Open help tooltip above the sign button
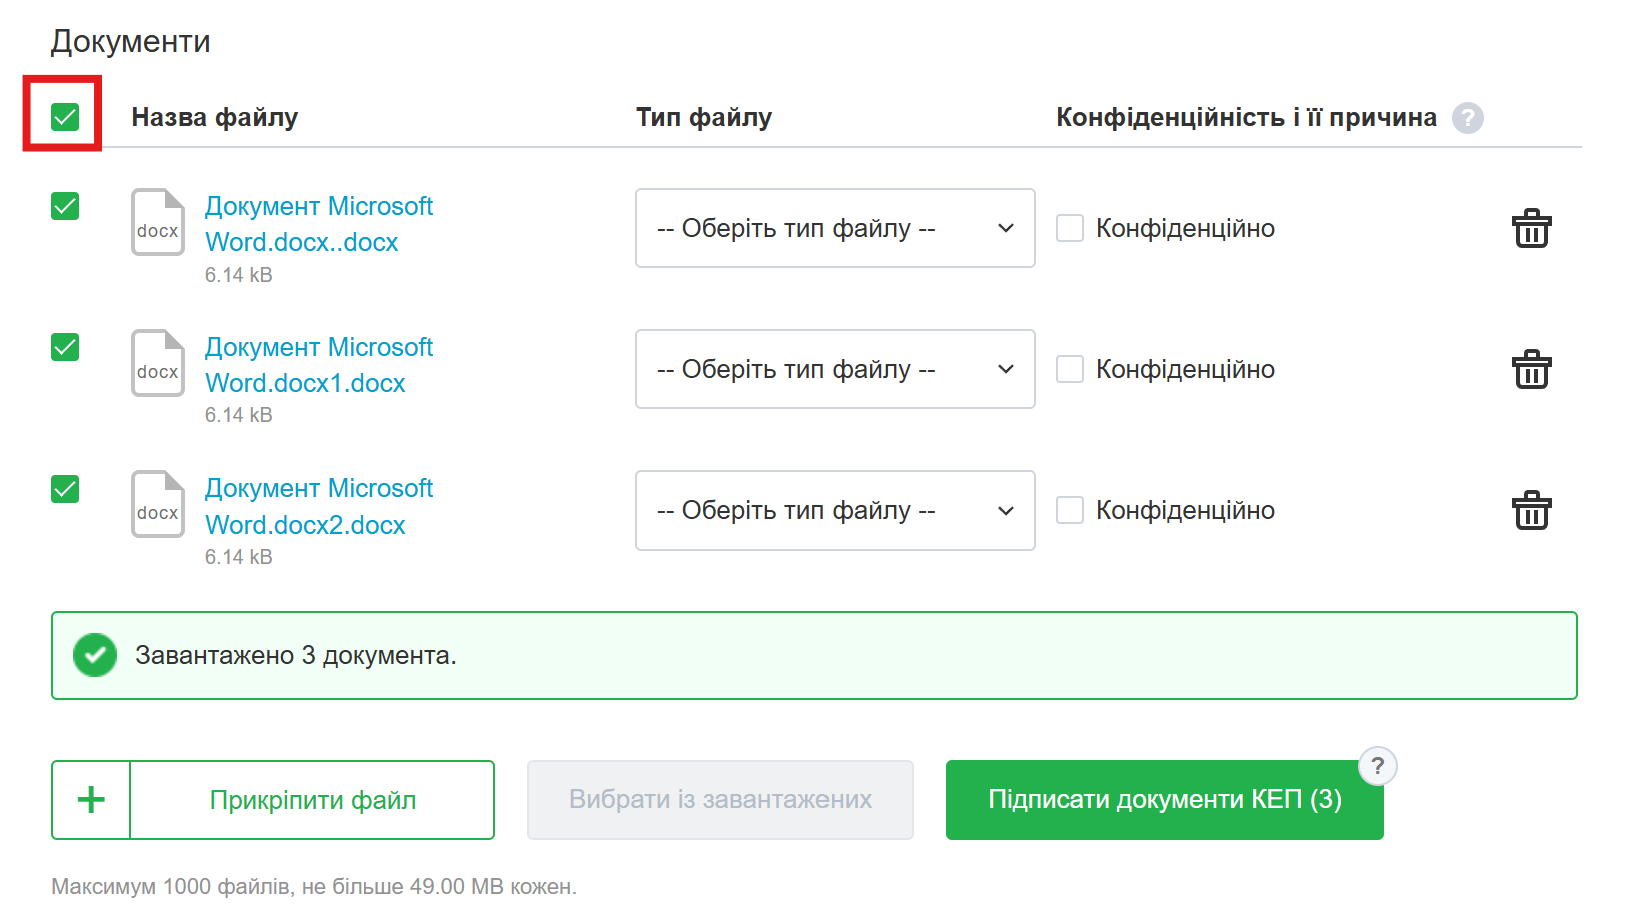The width and height of the screenshot is (1646, 916). [1377, 766]
